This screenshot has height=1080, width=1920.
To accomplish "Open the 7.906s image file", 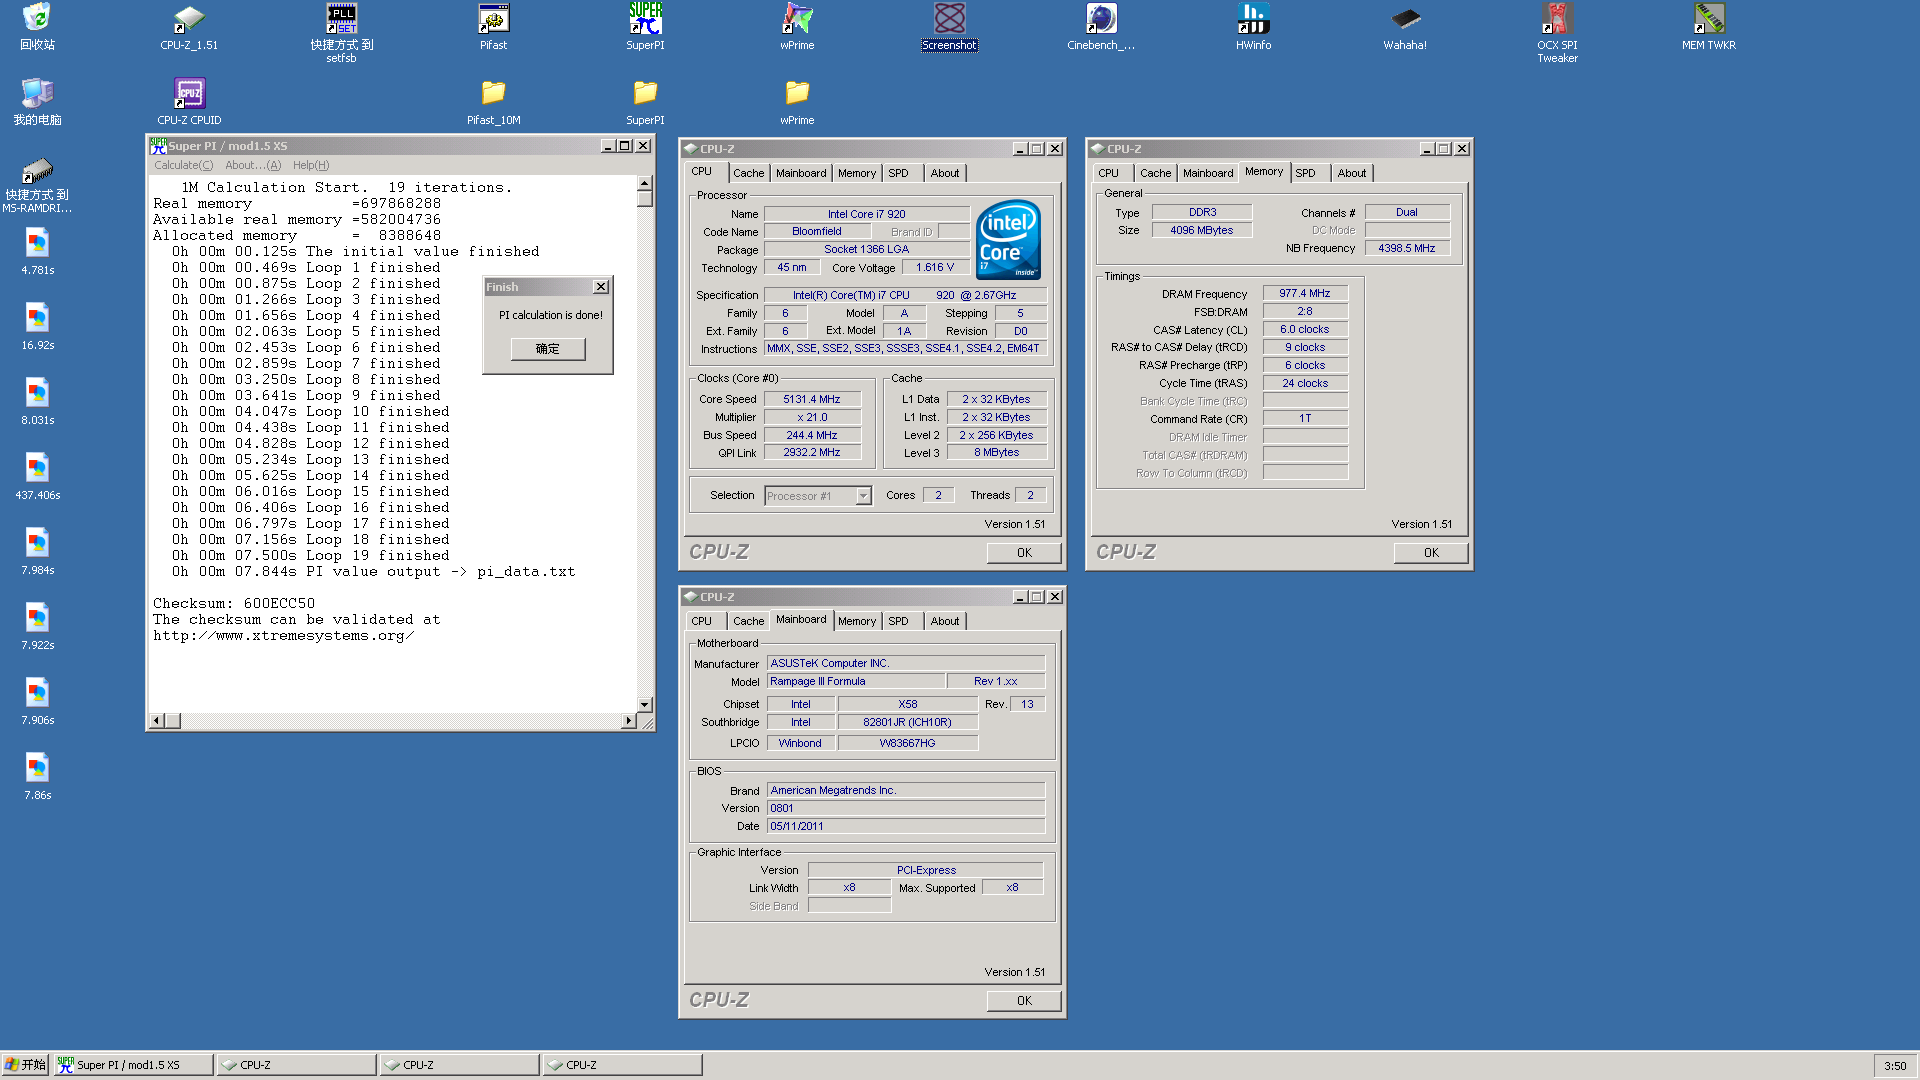I will coord(37,702).
